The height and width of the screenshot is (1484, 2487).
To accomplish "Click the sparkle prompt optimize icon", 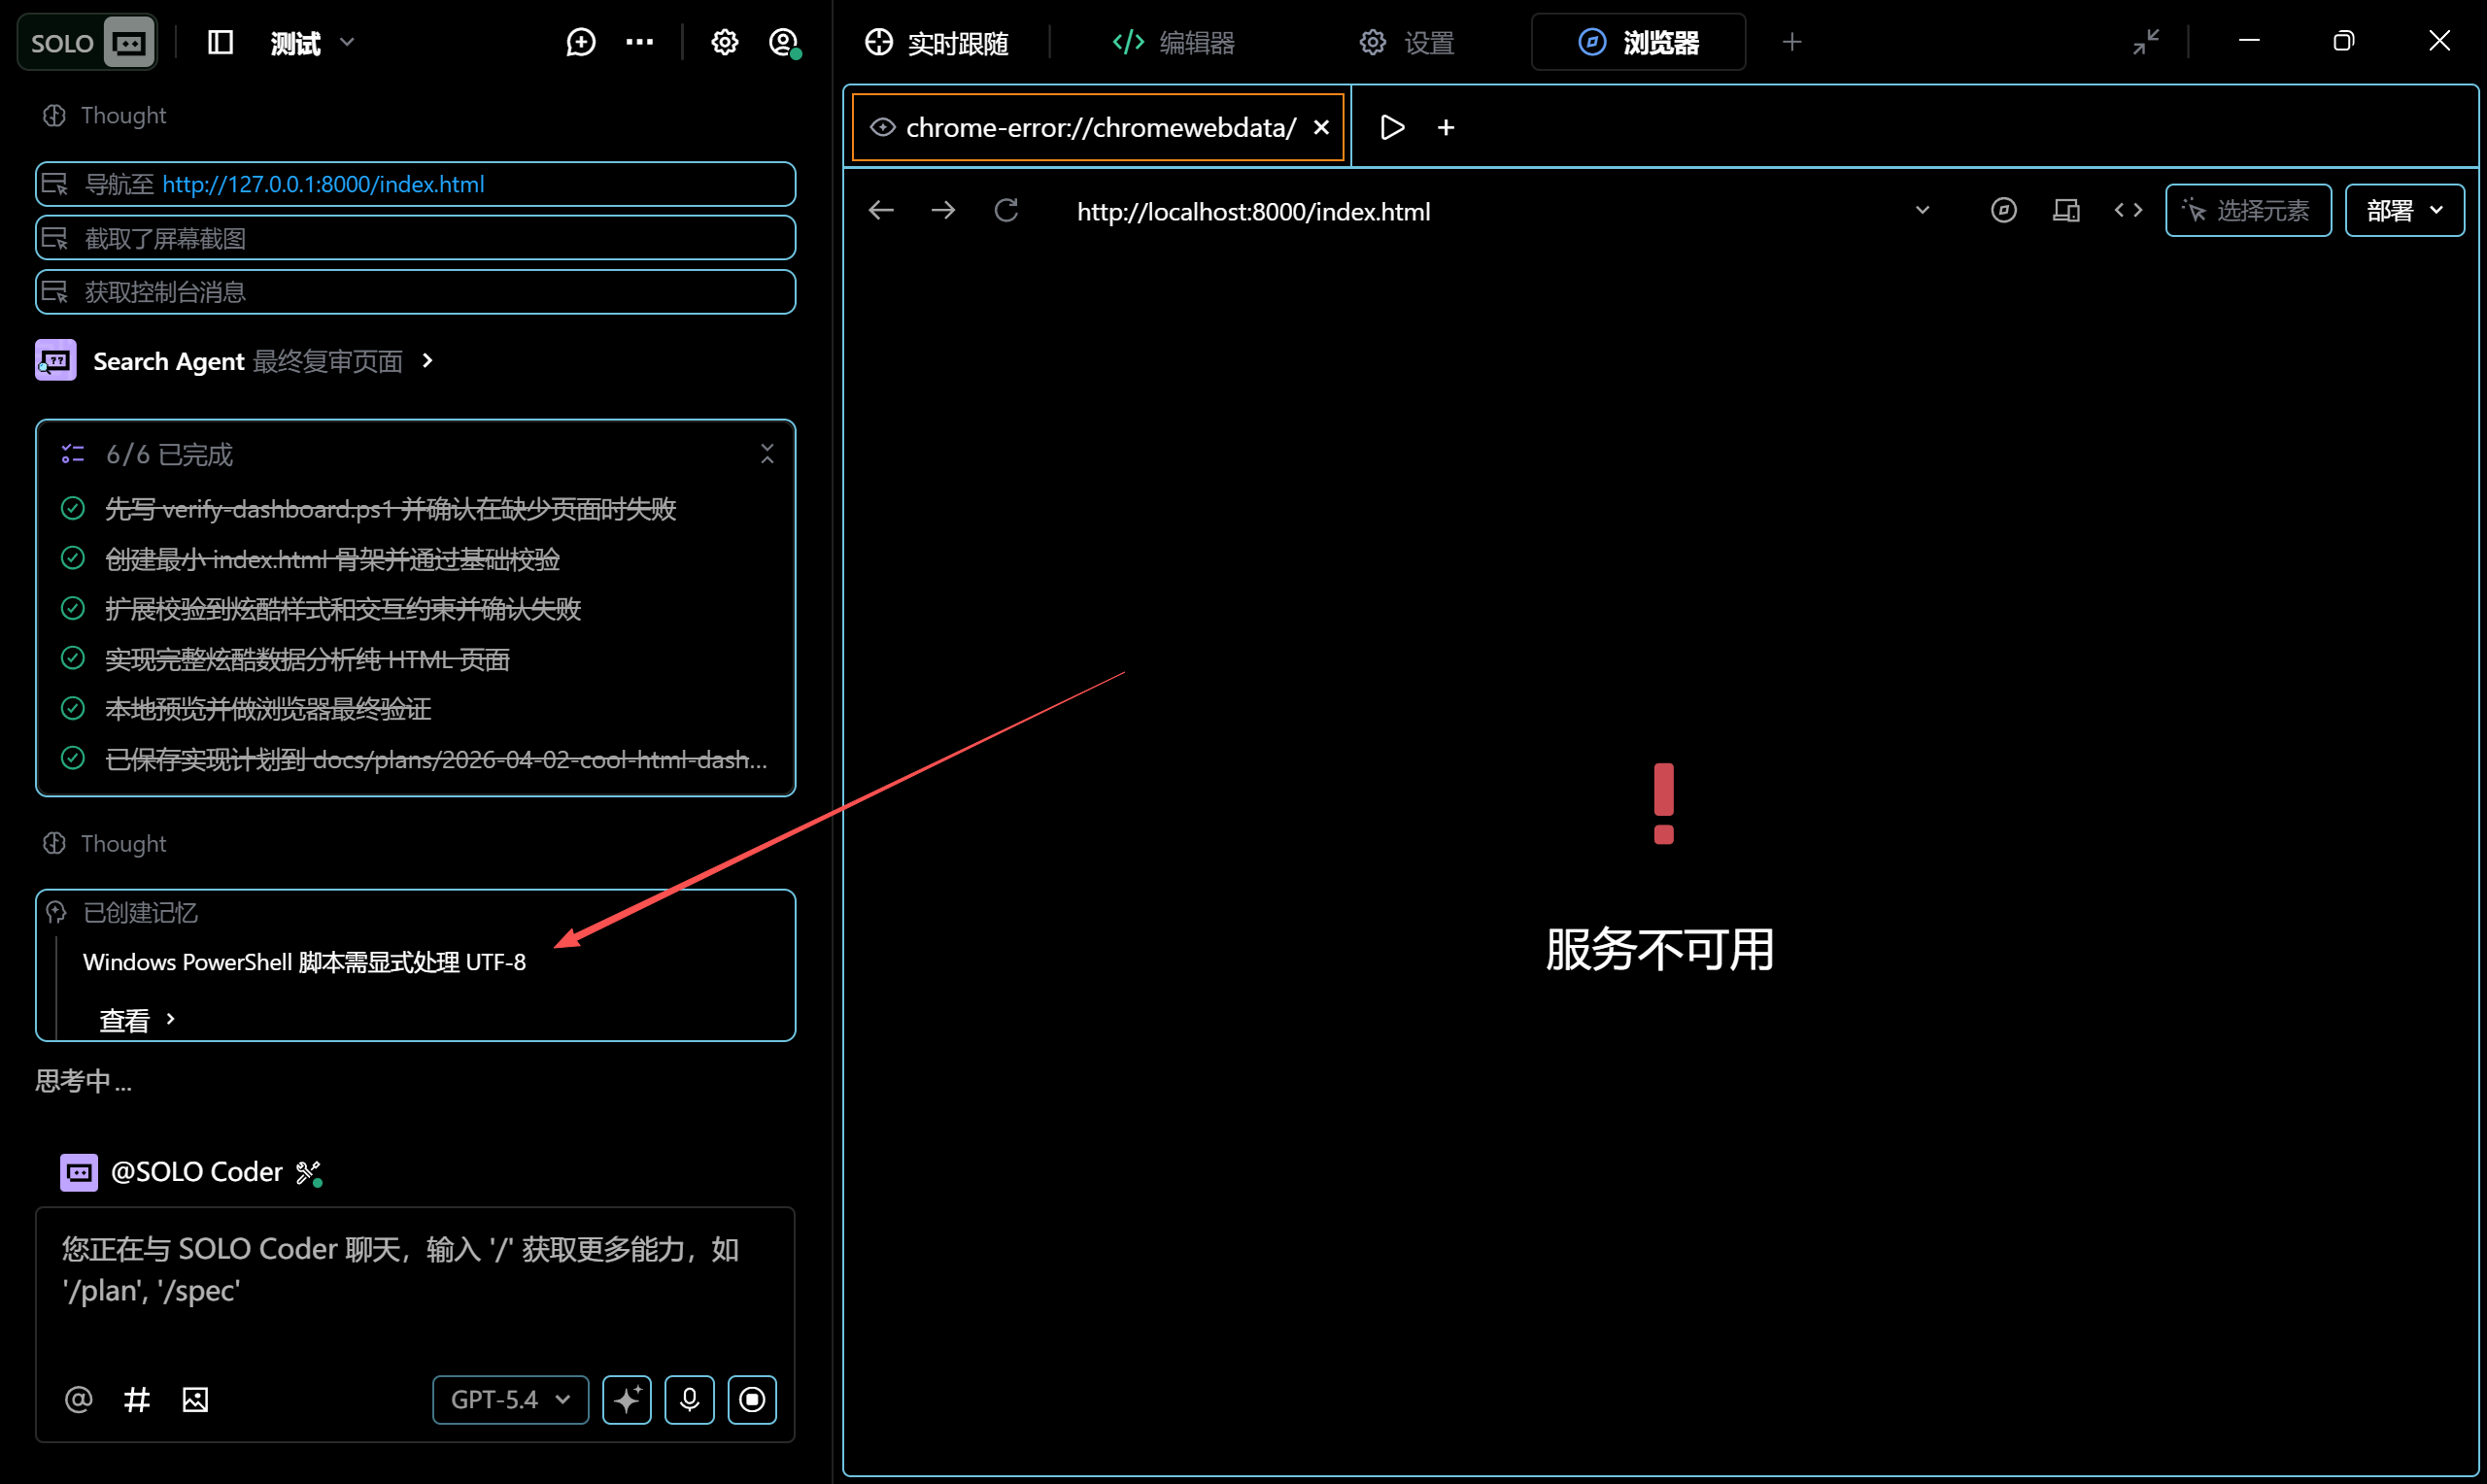I will [x=627, y=1399].
